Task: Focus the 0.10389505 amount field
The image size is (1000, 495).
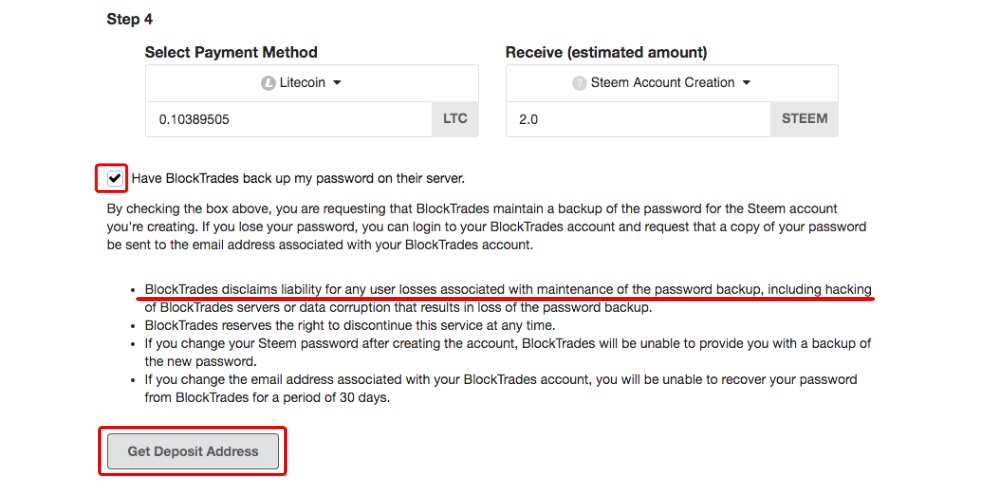Action: [289, 119]
